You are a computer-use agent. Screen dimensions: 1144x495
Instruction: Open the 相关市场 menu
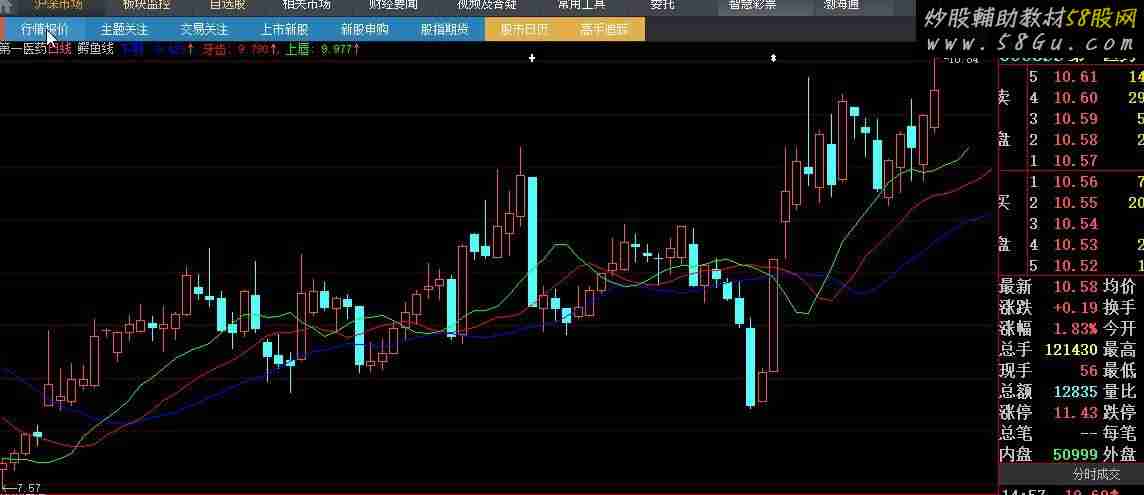[306, 4]
